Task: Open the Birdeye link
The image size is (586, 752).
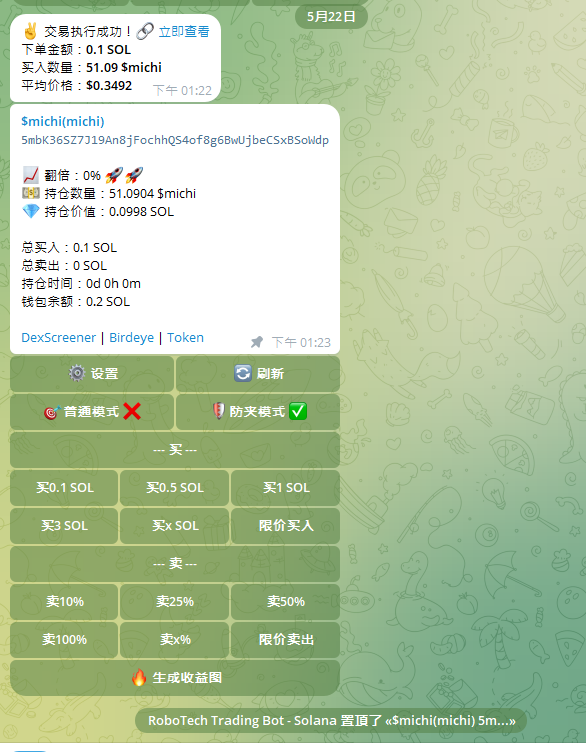Action: point(131,338)
